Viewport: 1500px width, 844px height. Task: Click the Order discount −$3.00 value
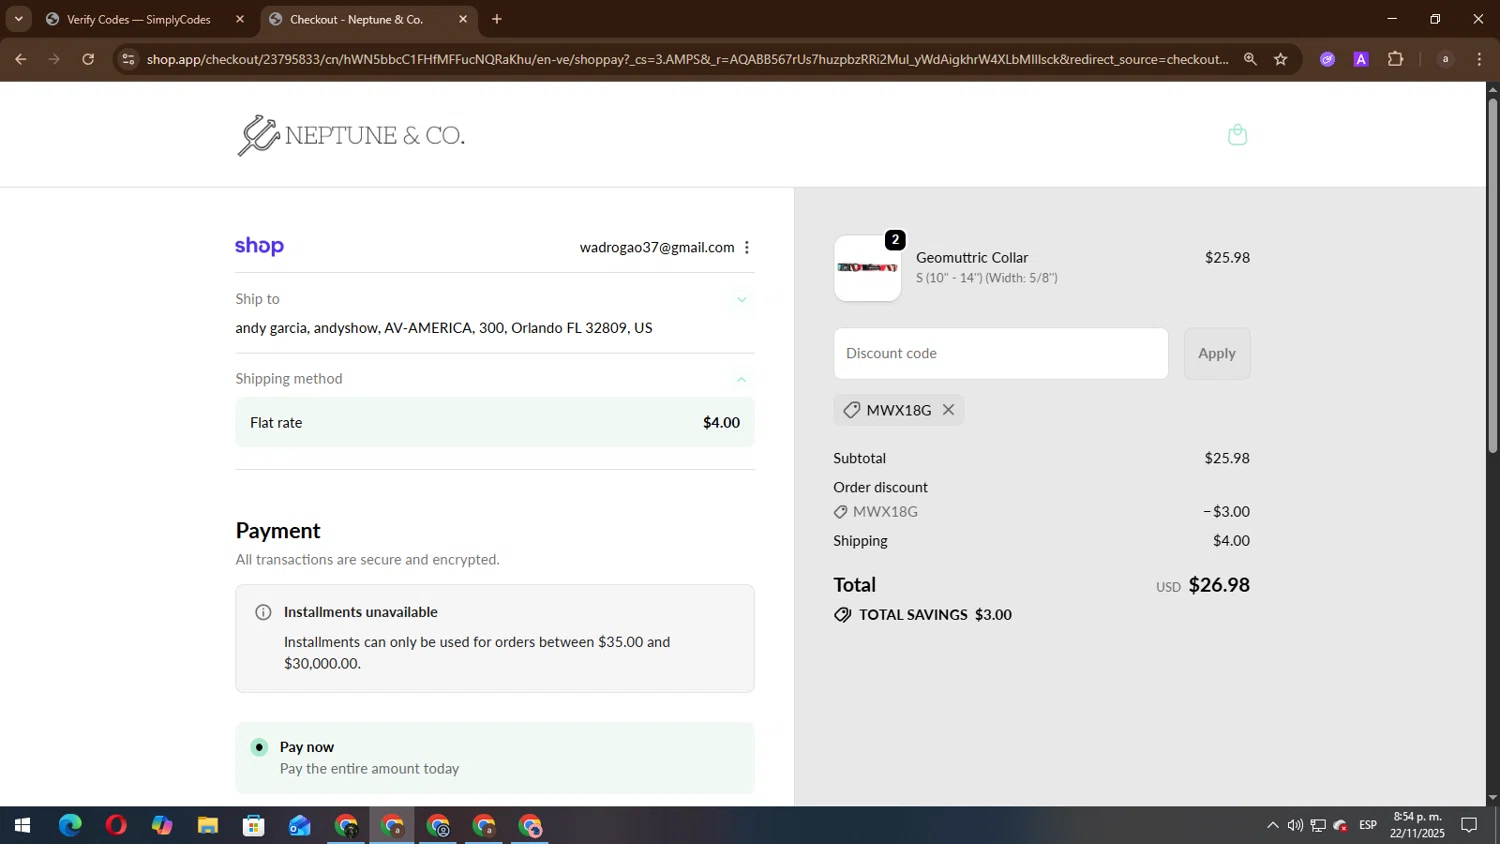pyautogui.click(x=1227, y=511)
